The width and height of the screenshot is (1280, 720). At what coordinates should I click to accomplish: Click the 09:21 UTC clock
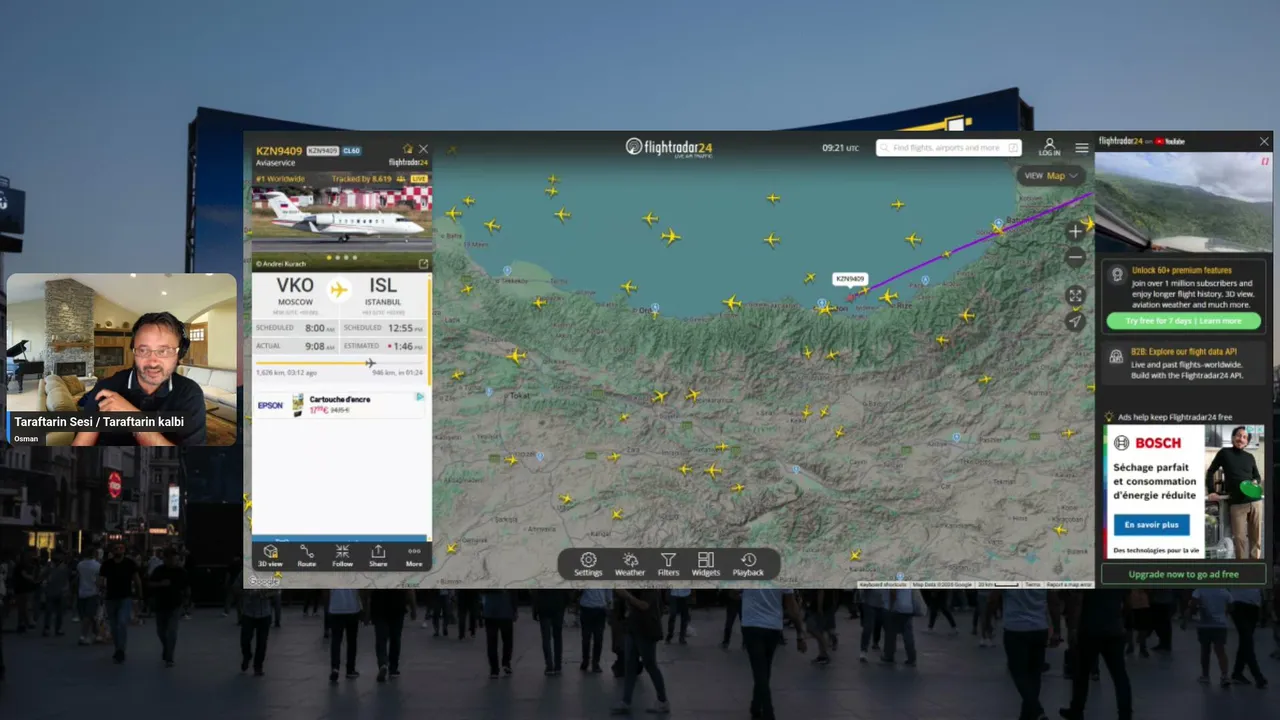840,148
